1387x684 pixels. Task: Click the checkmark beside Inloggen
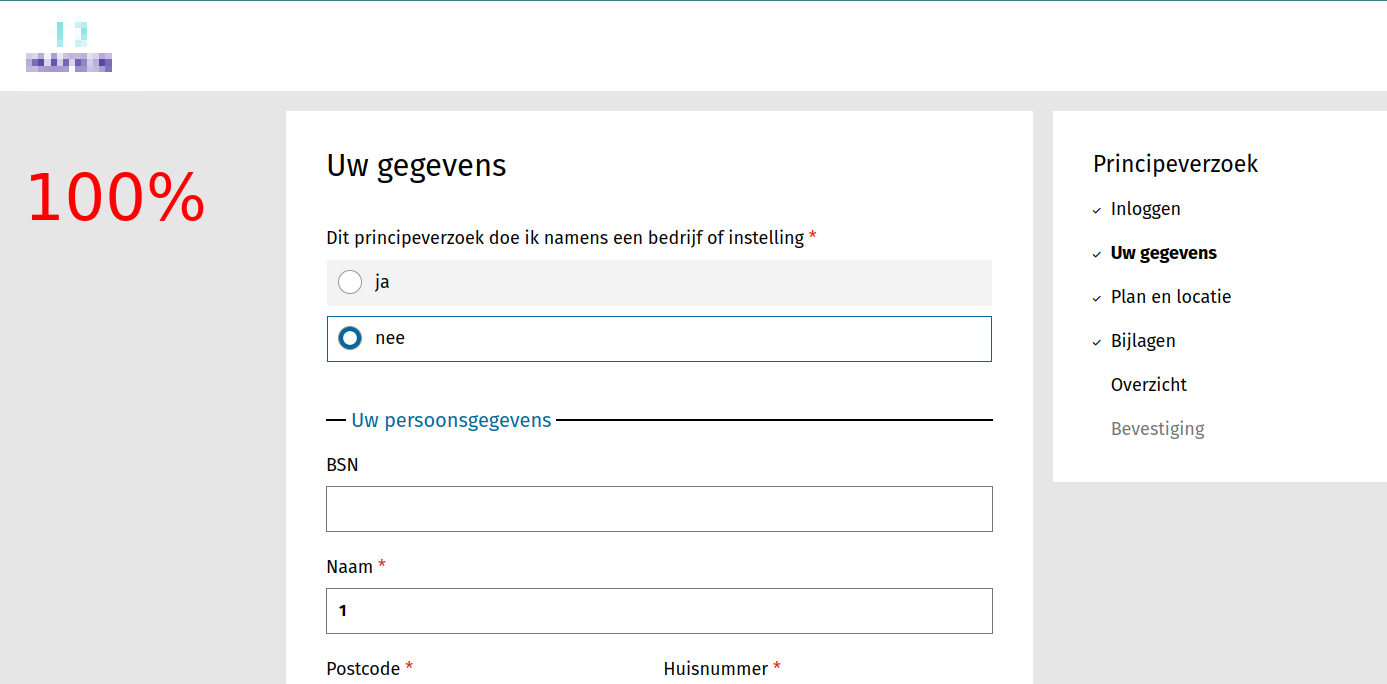click(x=1097, y=211)
